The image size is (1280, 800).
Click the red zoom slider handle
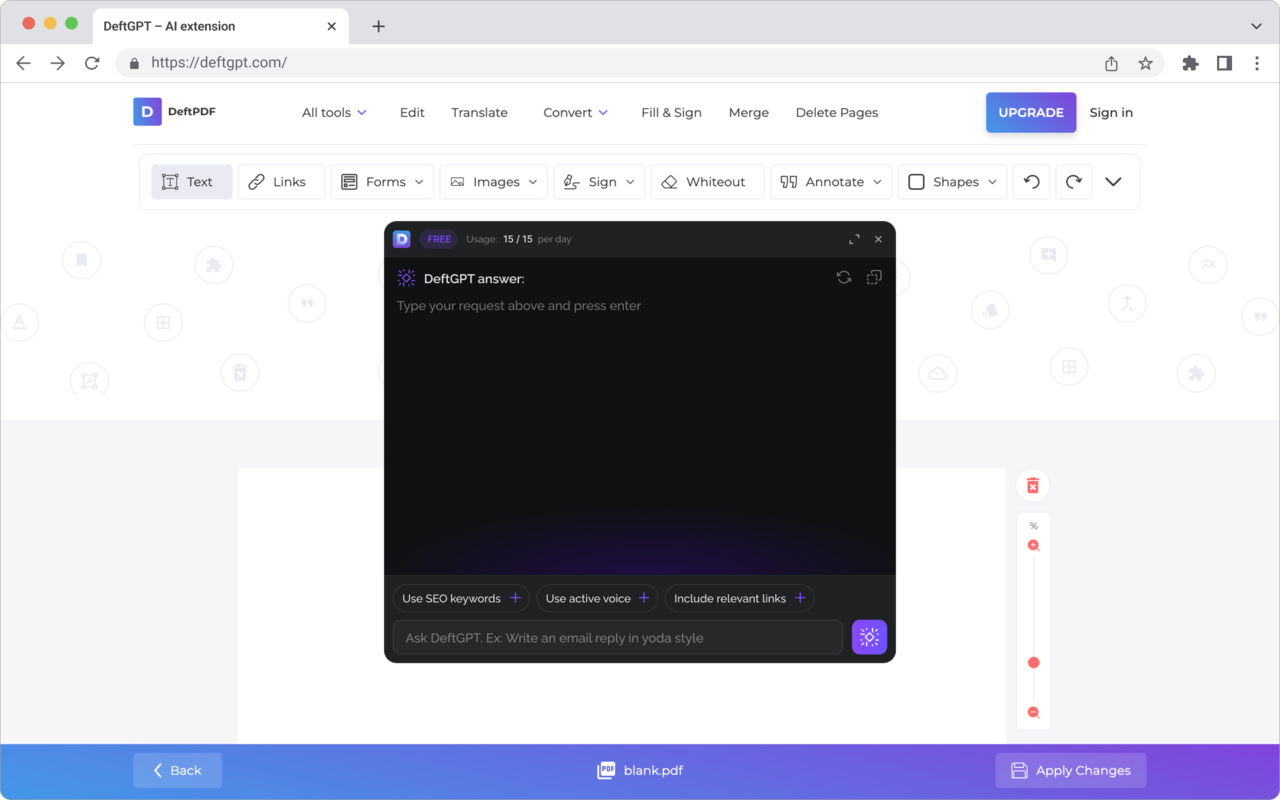1034,663
